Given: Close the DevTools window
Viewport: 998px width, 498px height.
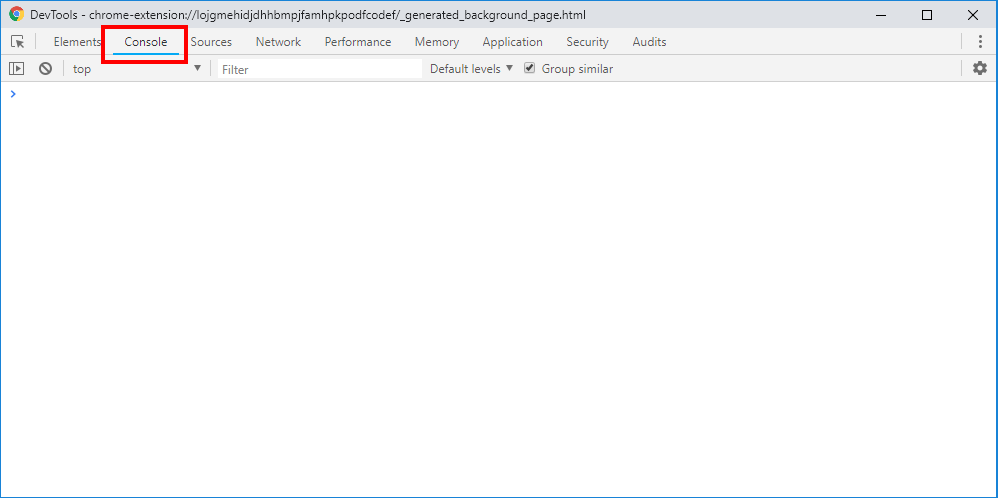Looking at the screenshot, I should pos(973,15).
